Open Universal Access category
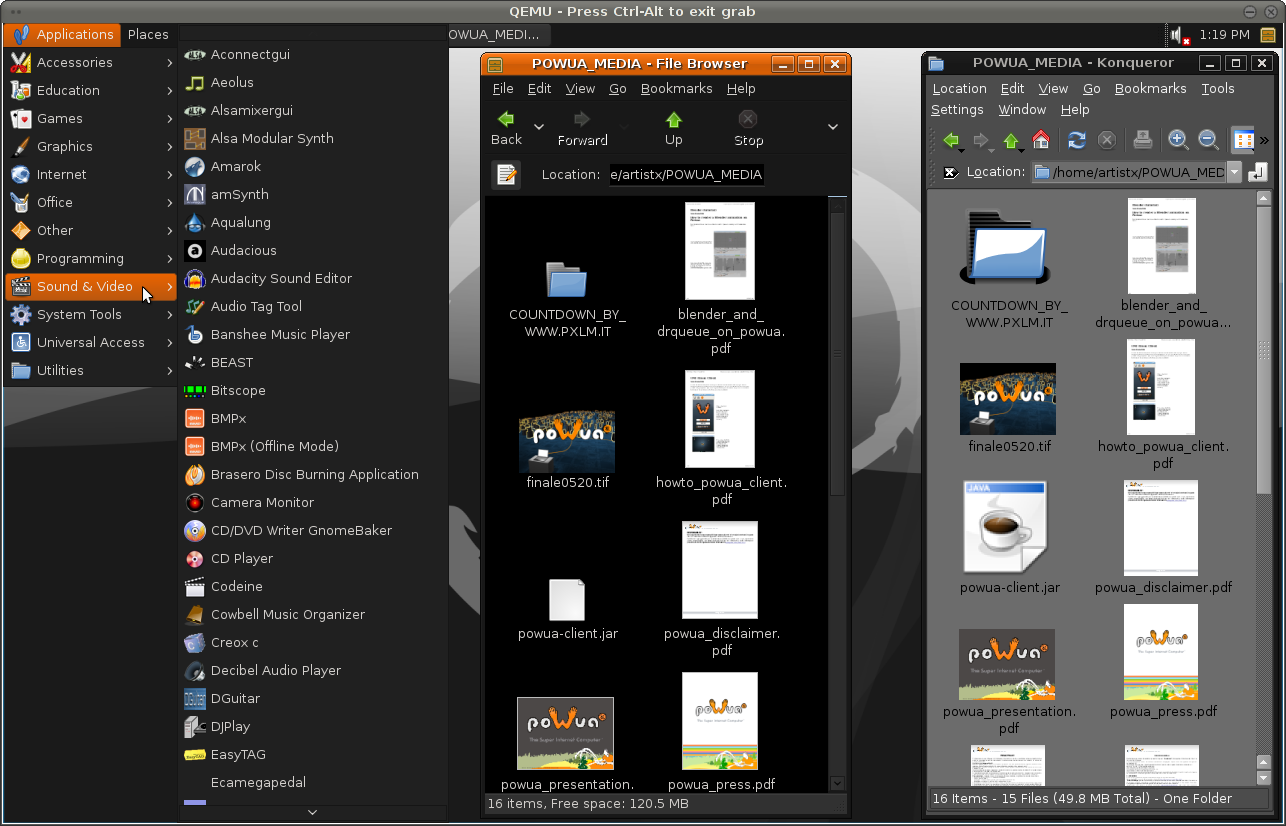The height and width of the screenshot is (826, 1286). [91, 342]
